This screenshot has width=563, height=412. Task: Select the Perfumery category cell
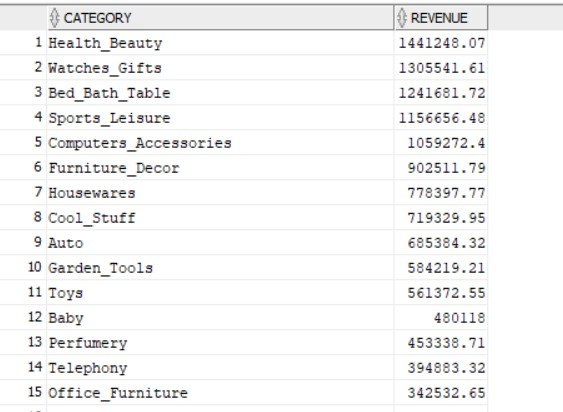tap(220, 342)
